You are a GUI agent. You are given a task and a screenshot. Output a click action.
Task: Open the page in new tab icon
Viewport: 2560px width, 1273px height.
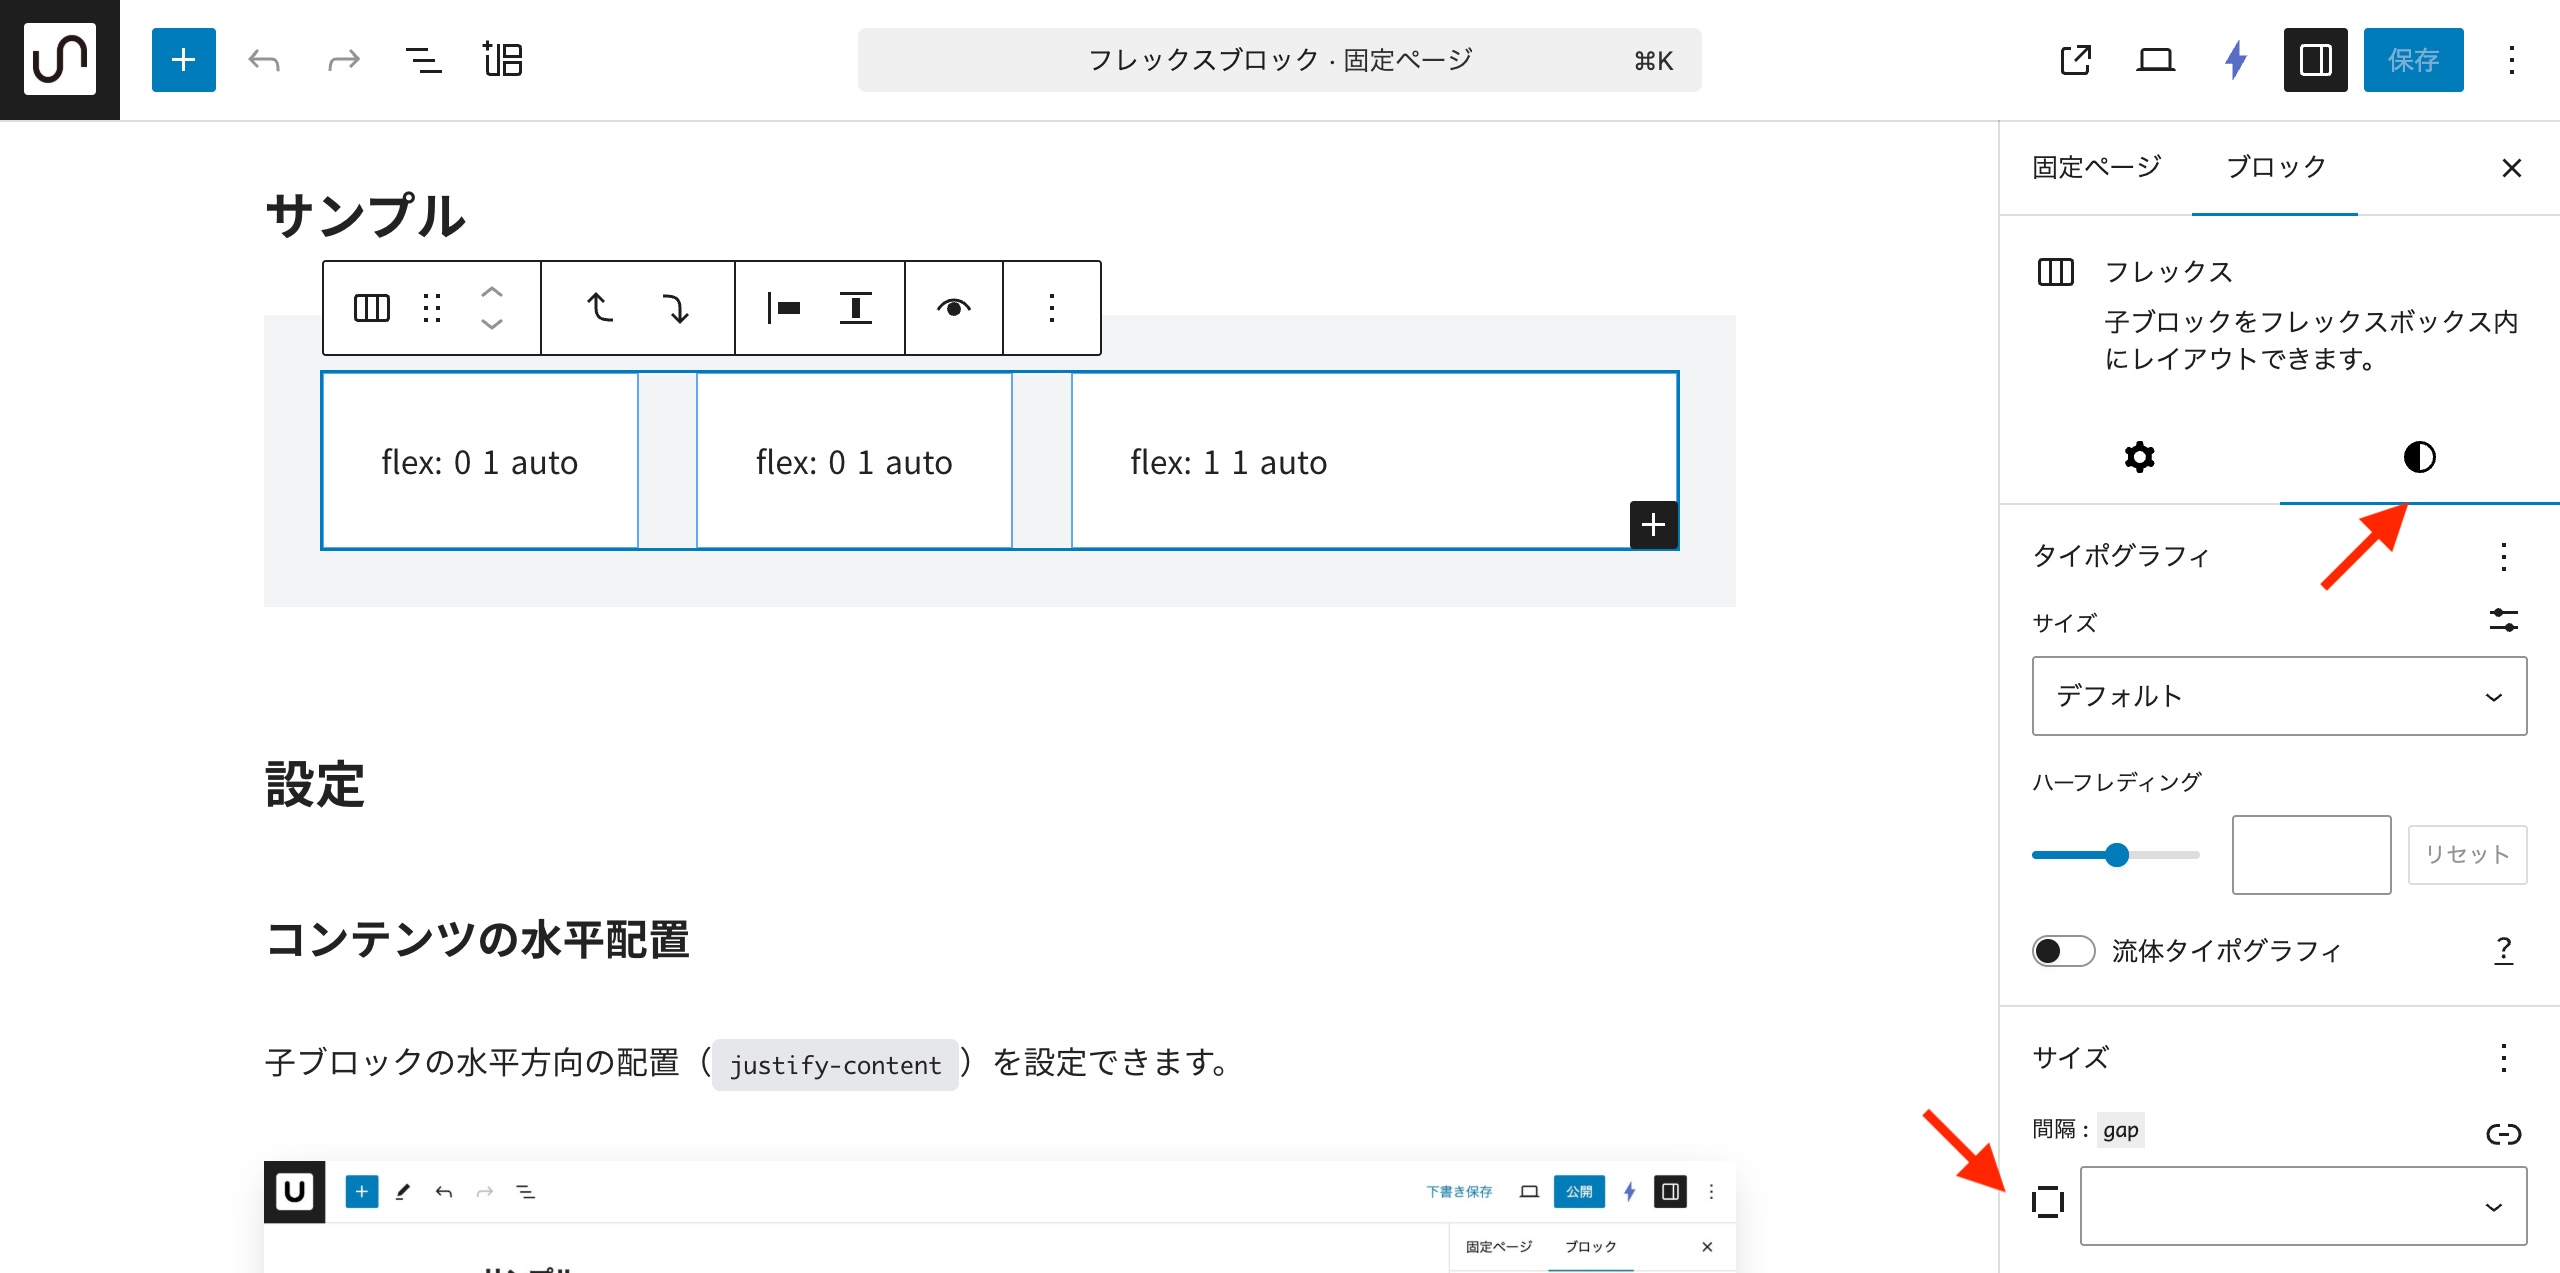2075,60
